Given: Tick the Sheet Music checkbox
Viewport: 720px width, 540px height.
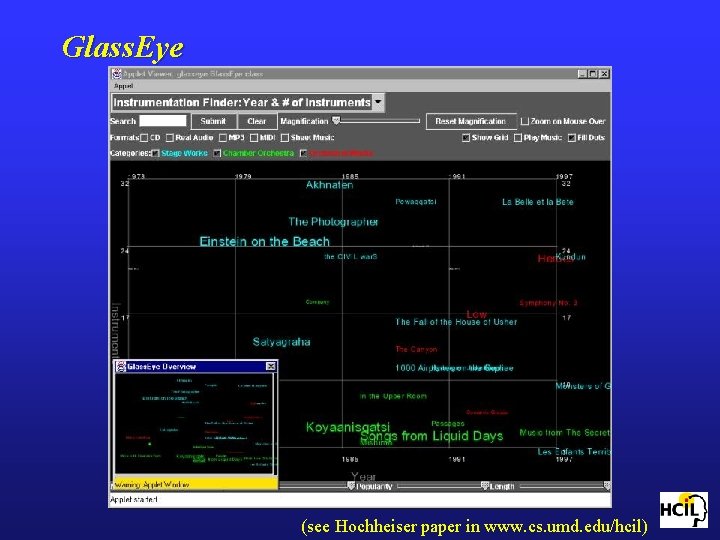Looking at the screenshot, I should (x=285, y=137).
